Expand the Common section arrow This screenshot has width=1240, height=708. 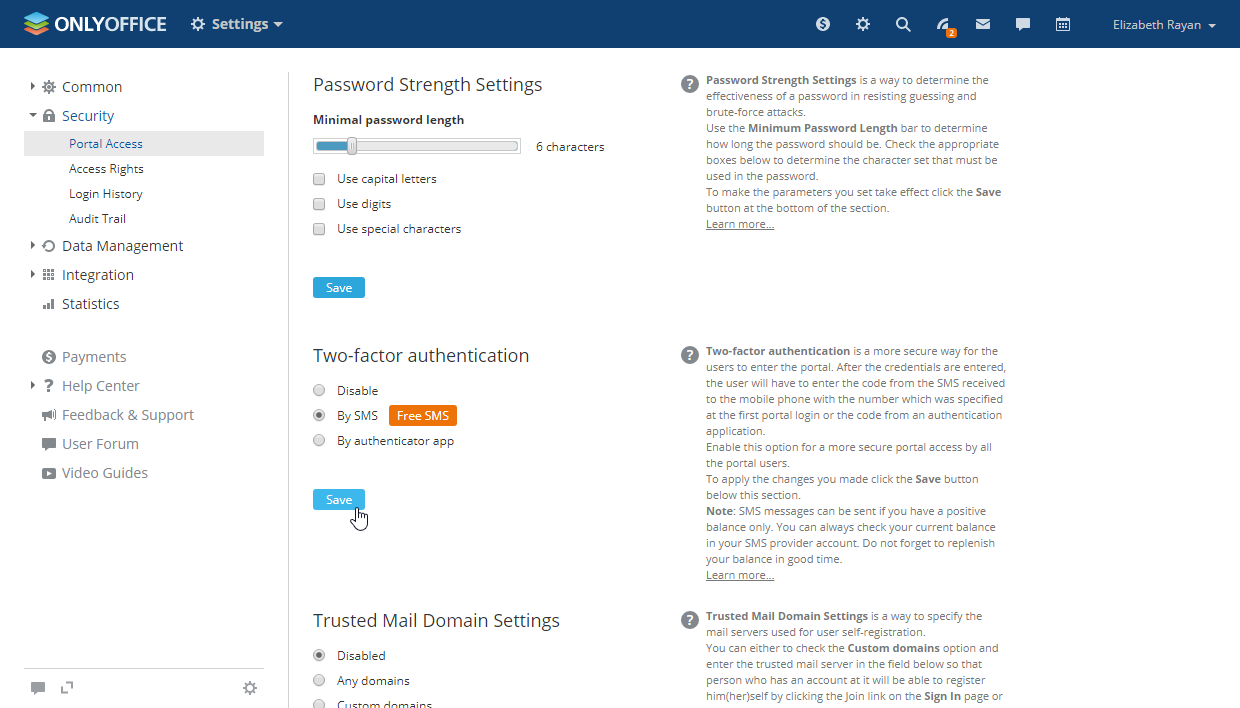coord(32,87)
